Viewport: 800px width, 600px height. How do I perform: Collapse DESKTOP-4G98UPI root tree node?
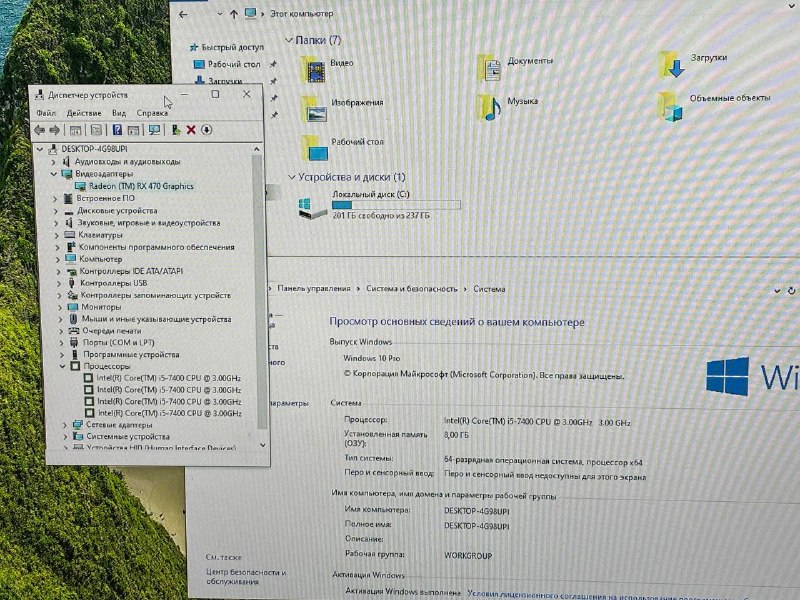pyautogui.click(x=39, y=149)
